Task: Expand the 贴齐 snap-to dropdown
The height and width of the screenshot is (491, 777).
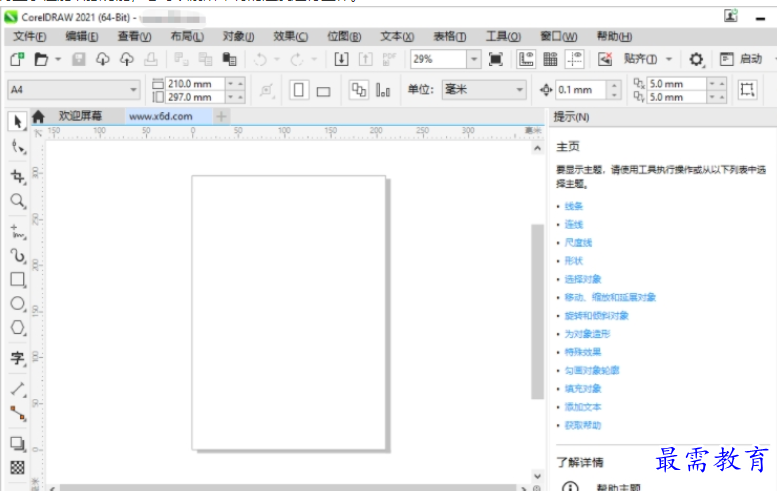Action: click(668, 59)
